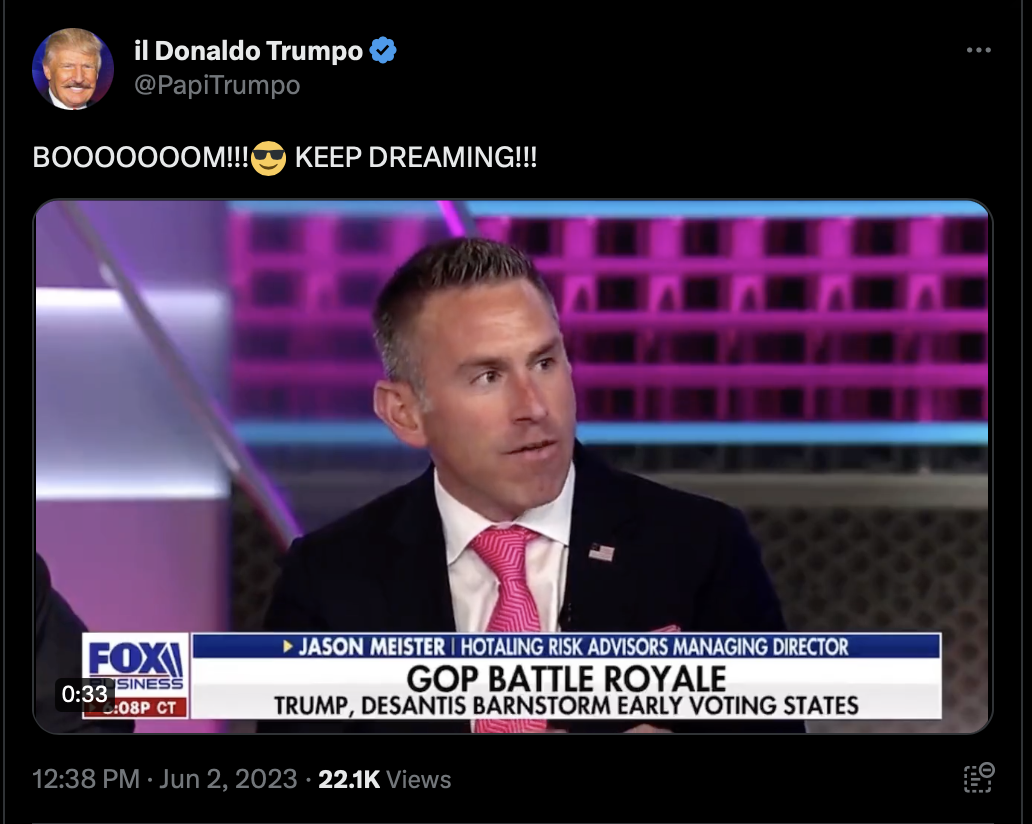Image resolution: width=1032 pixels, height=824 pixels.
Task: Click the American flag lapel pin
Action: click(x=602, y=552)
